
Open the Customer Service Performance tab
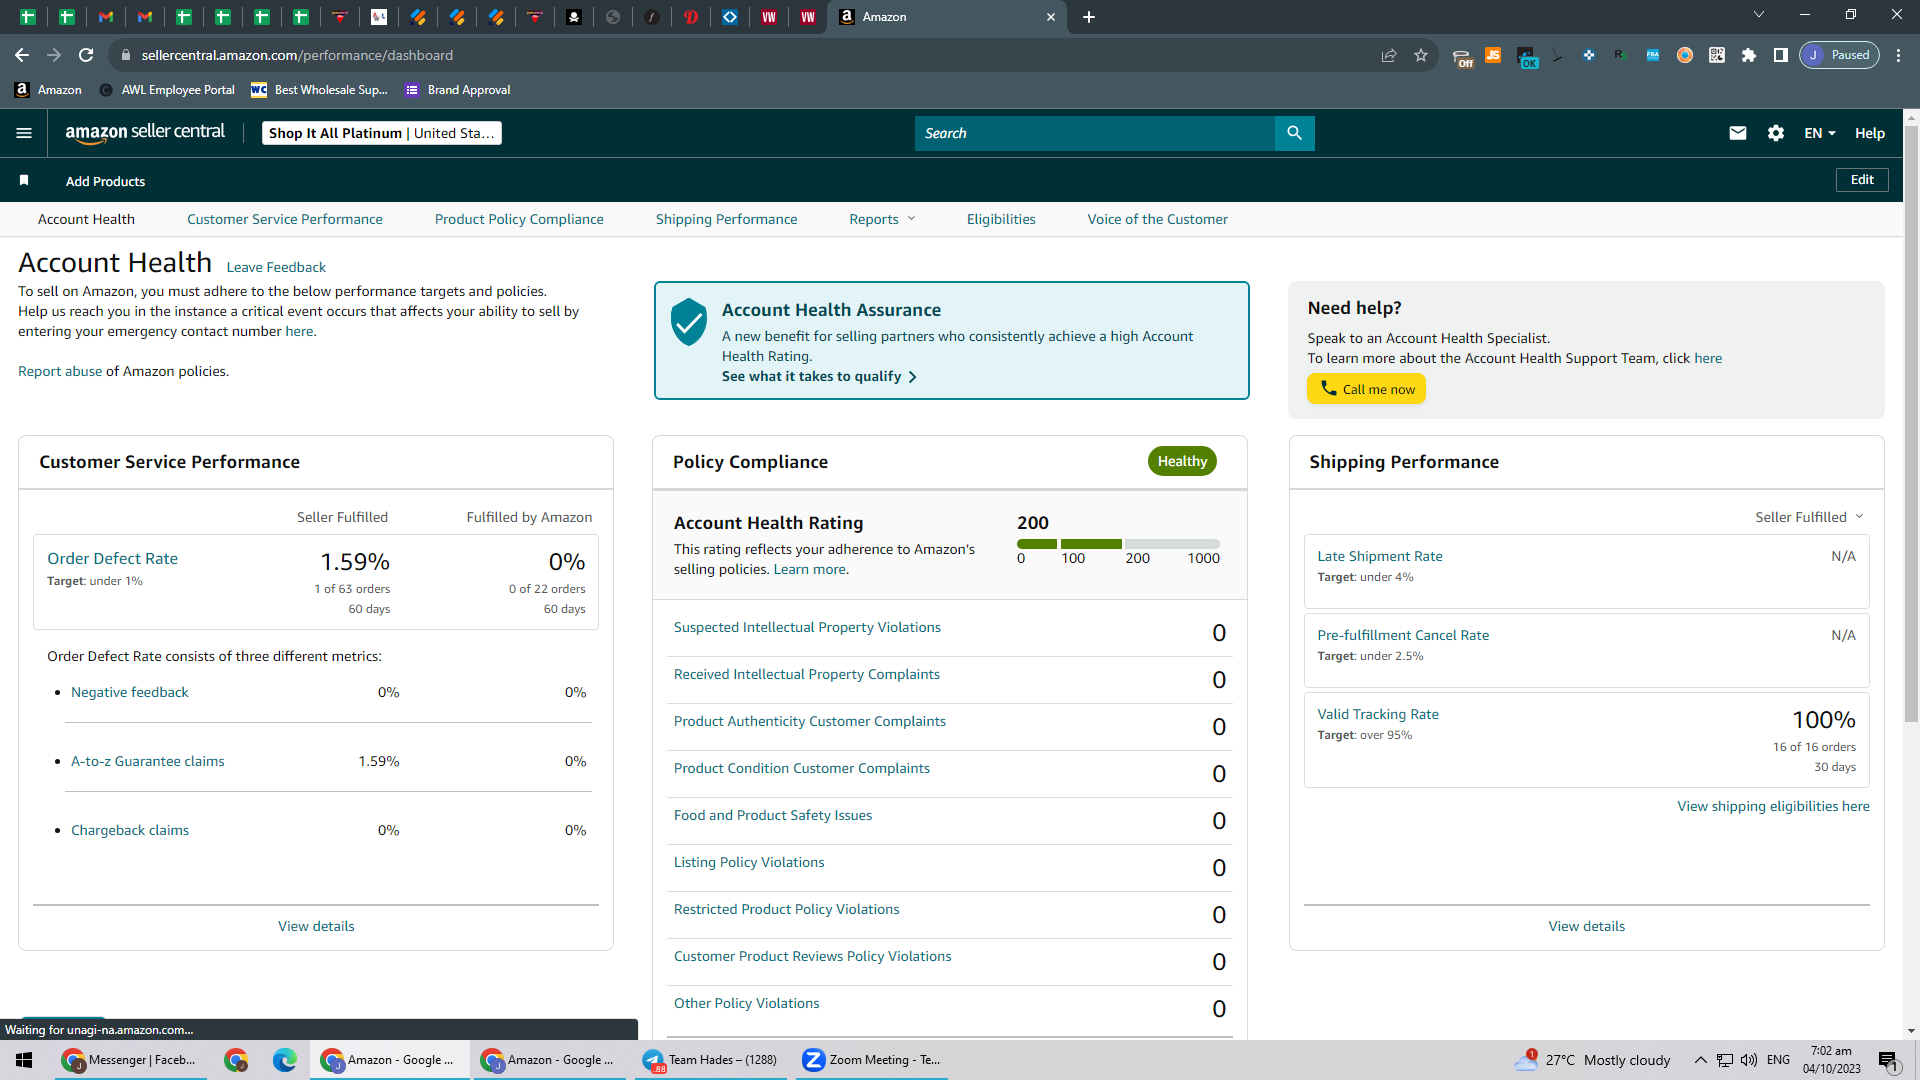tap(285, 219)
